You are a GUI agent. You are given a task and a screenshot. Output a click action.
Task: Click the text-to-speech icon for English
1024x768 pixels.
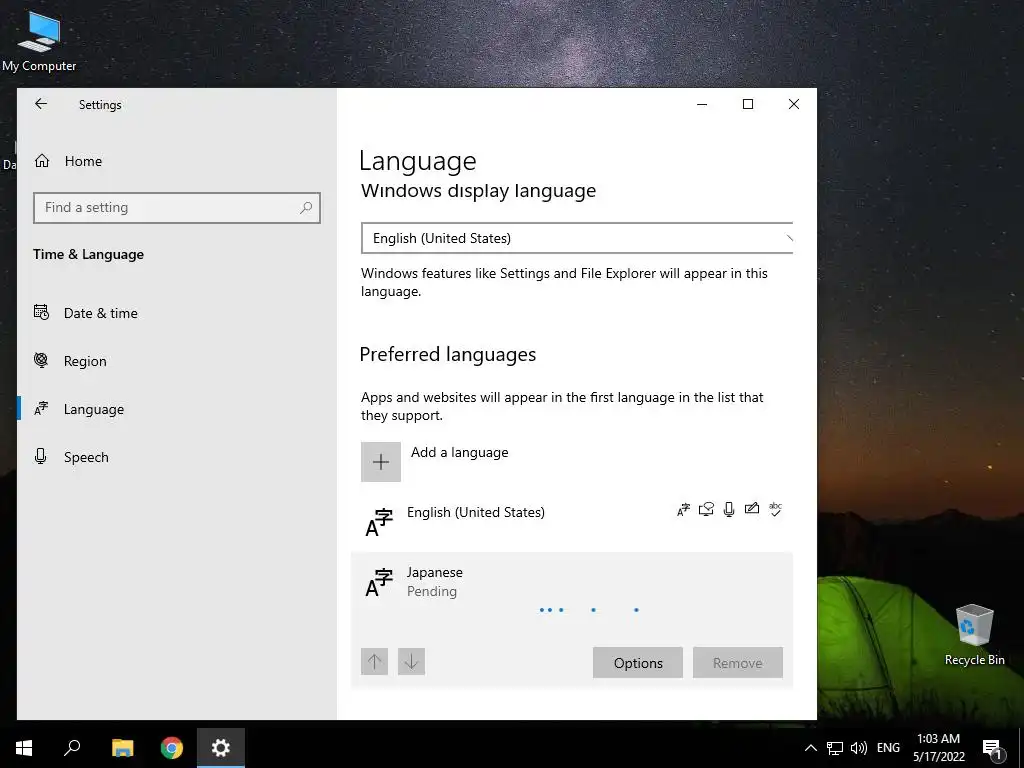(x=706, y=509)
